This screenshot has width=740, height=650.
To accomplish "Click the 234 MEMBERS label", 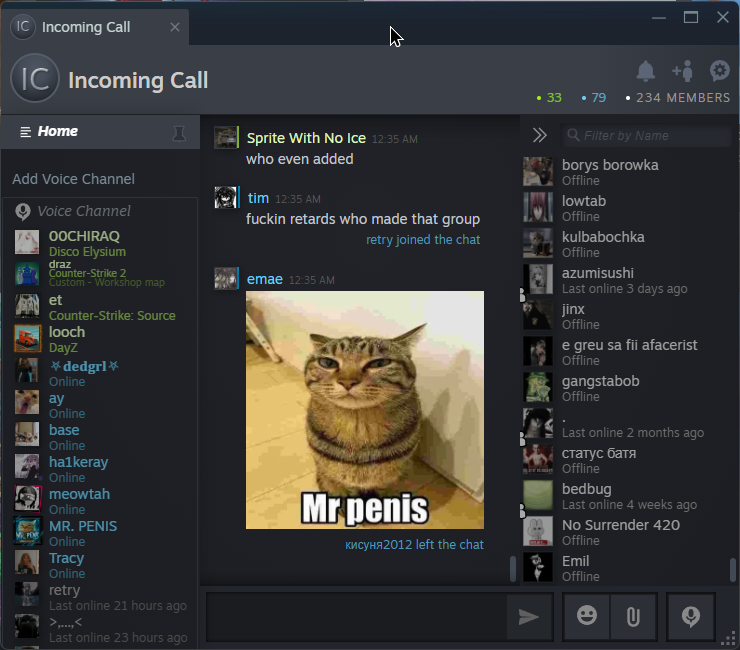I will pos(678,98).
